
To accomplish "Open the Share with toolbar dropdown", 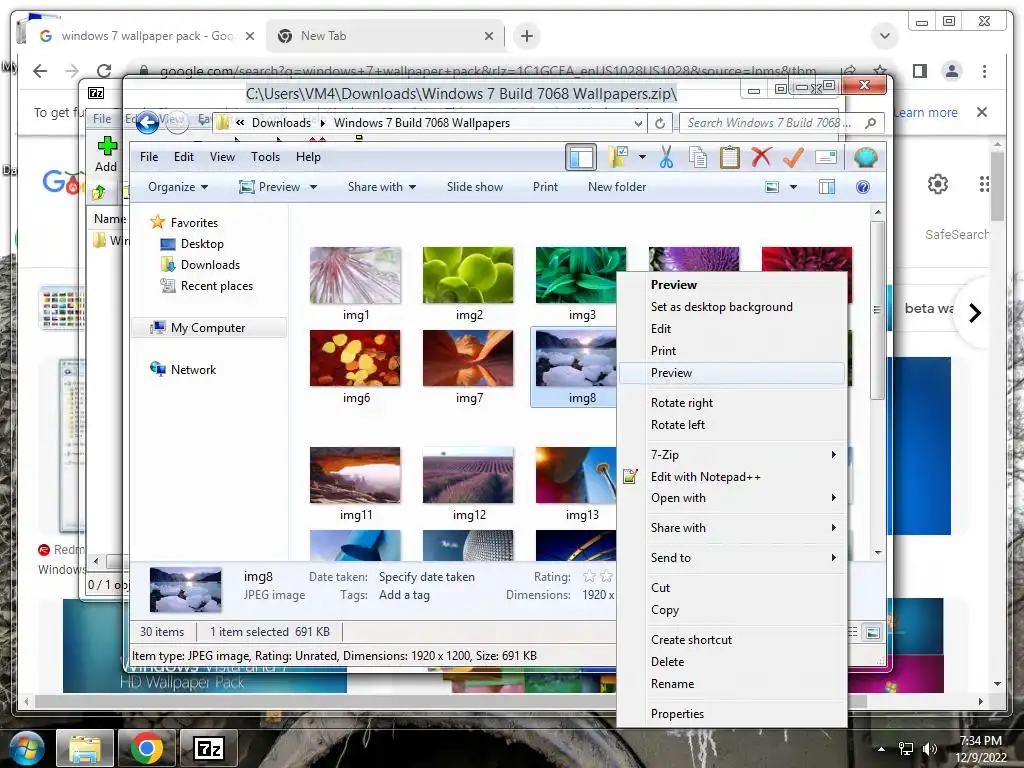I will [x=381, y=187].
